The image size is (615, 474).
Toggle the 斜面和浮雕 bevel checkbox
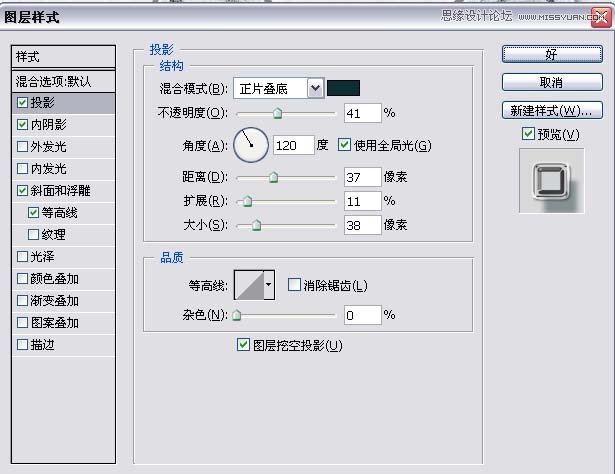[22, 191]
